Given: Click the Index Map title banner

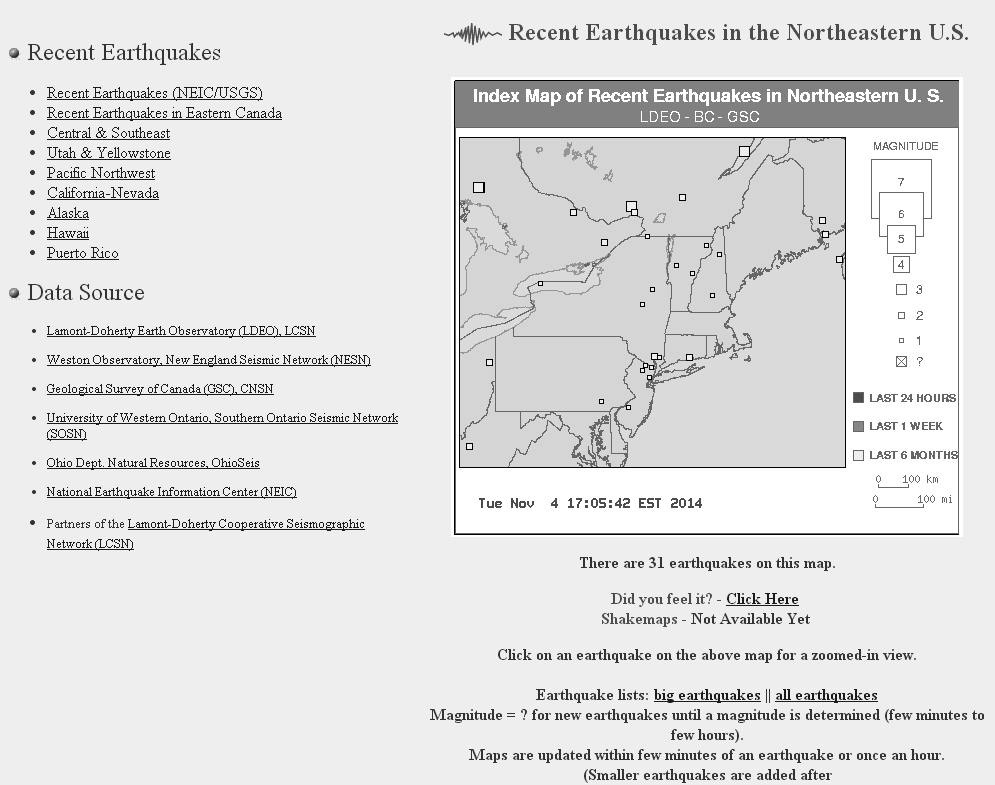Looking at the screenshot, I should click(x=707, y=104).
